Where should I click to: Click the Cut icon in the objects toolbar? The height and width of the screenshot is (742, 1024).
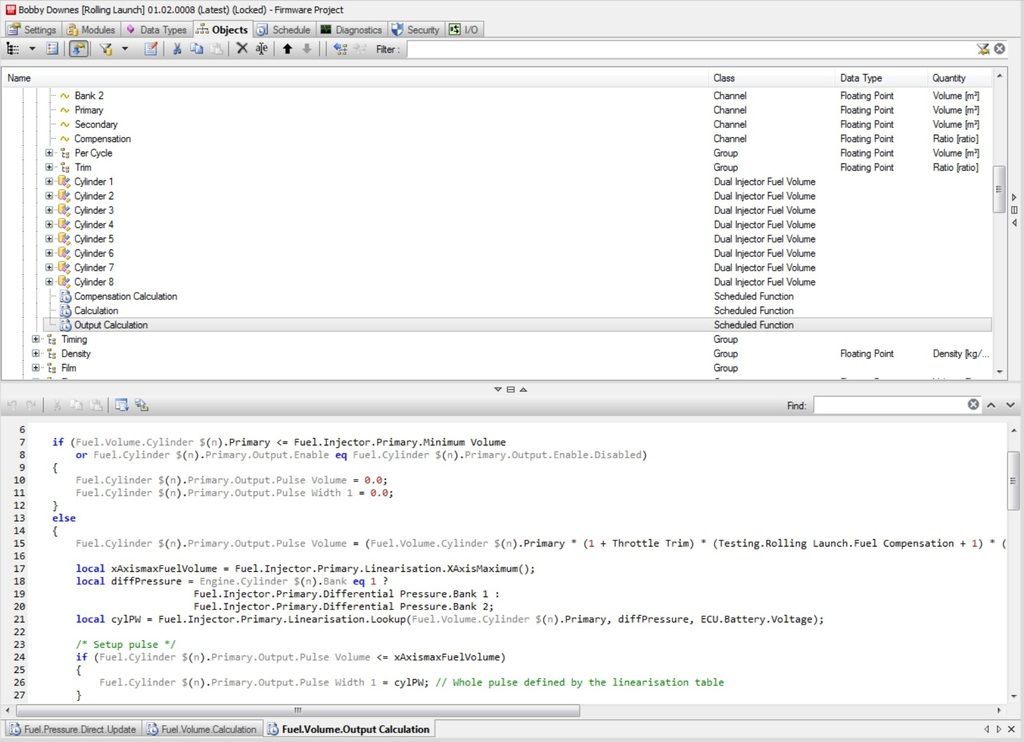(177, 49)
